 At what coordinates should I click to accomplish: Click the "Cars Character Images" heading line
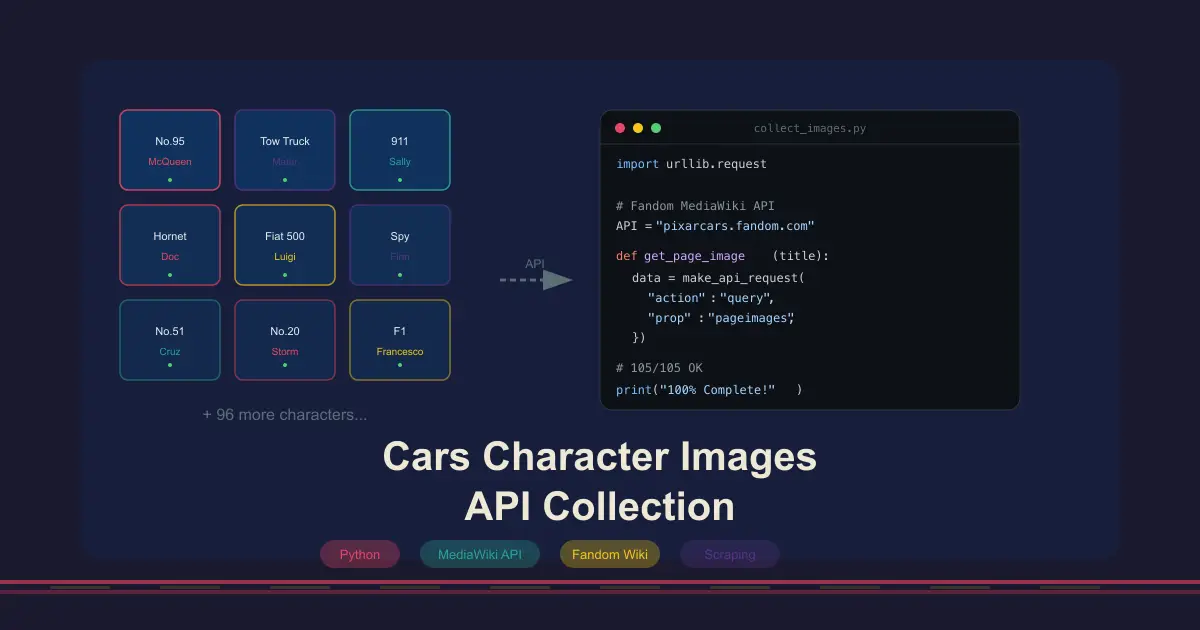pos(600,457)
